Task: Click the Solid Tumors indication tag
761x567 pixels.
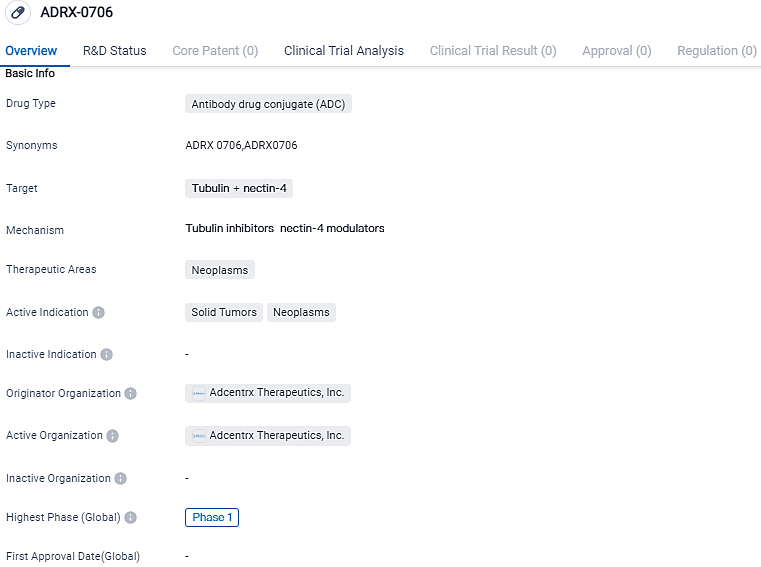Action: point(224,312)
